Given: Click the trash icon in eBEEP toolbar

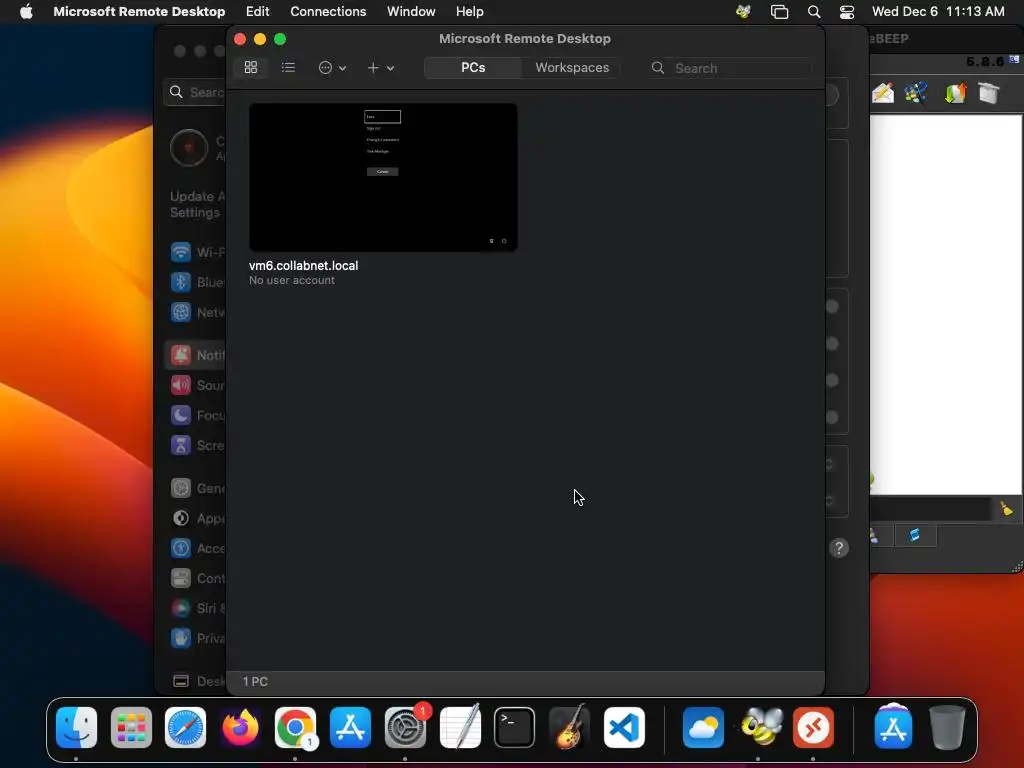Looking at the screenshot, I should pos(989,93).
